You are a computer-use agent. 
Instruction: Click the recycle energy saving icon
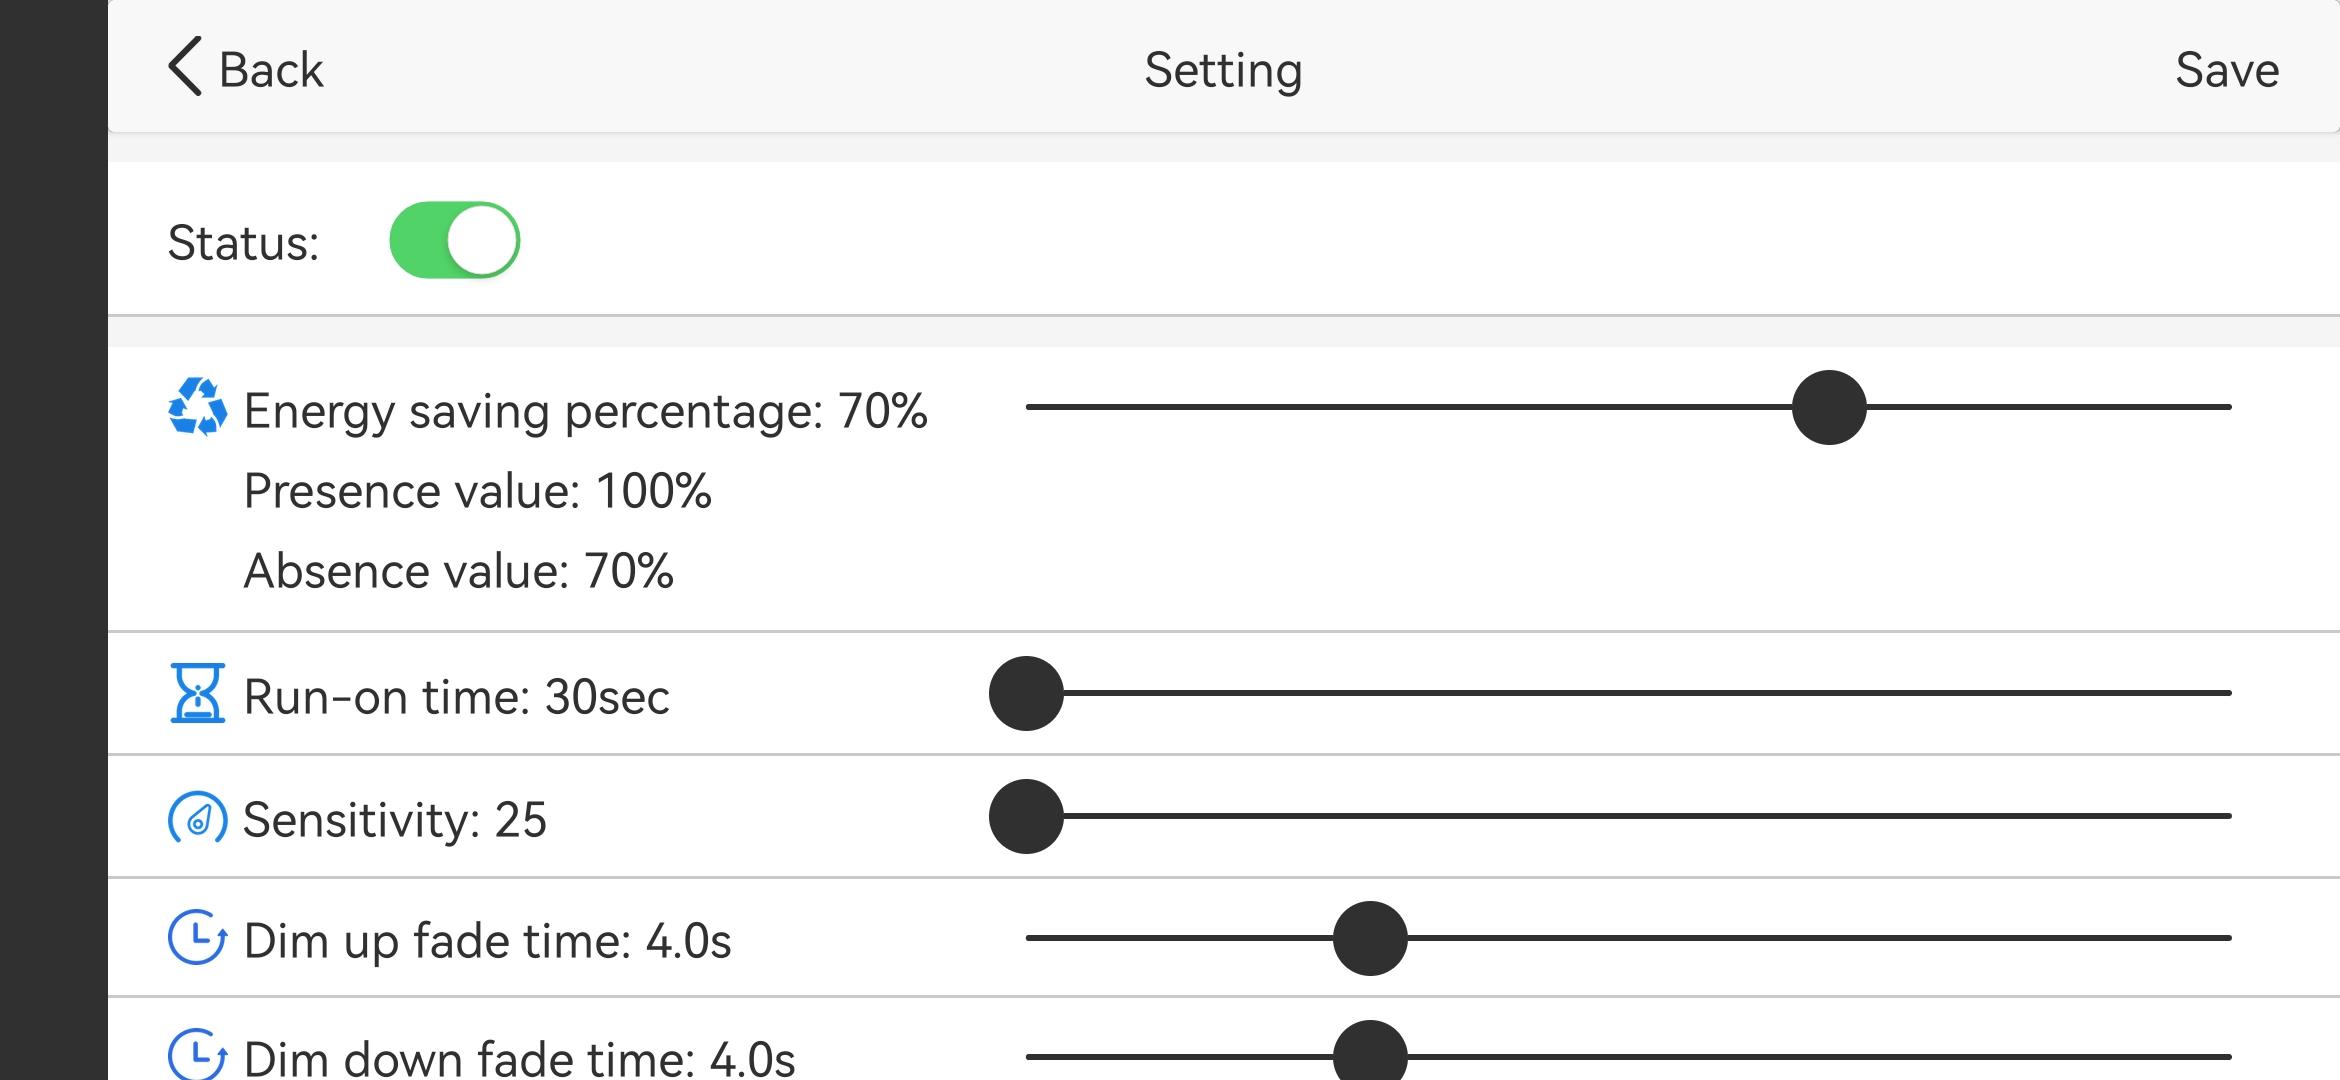point(197,407)
